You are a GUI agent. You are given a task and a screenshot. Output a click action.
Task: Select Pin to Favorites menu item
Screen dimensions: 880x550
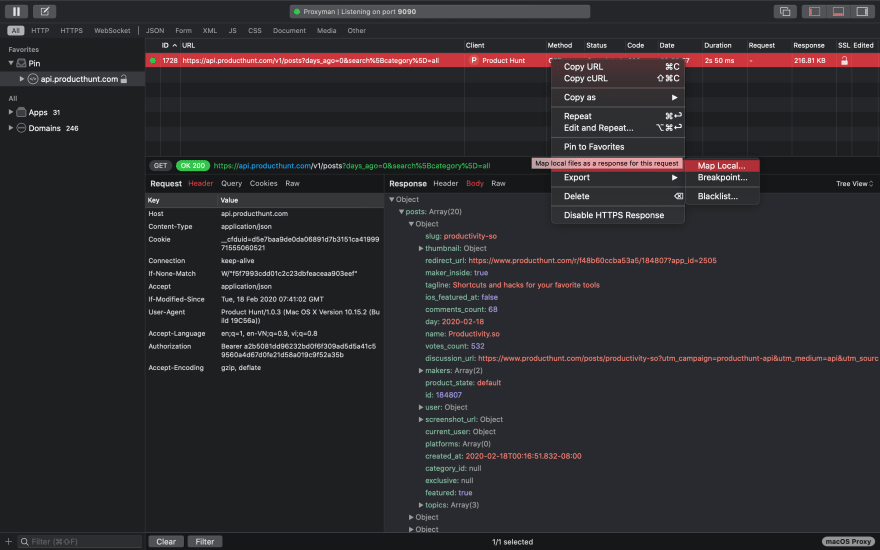pos(618,146)
